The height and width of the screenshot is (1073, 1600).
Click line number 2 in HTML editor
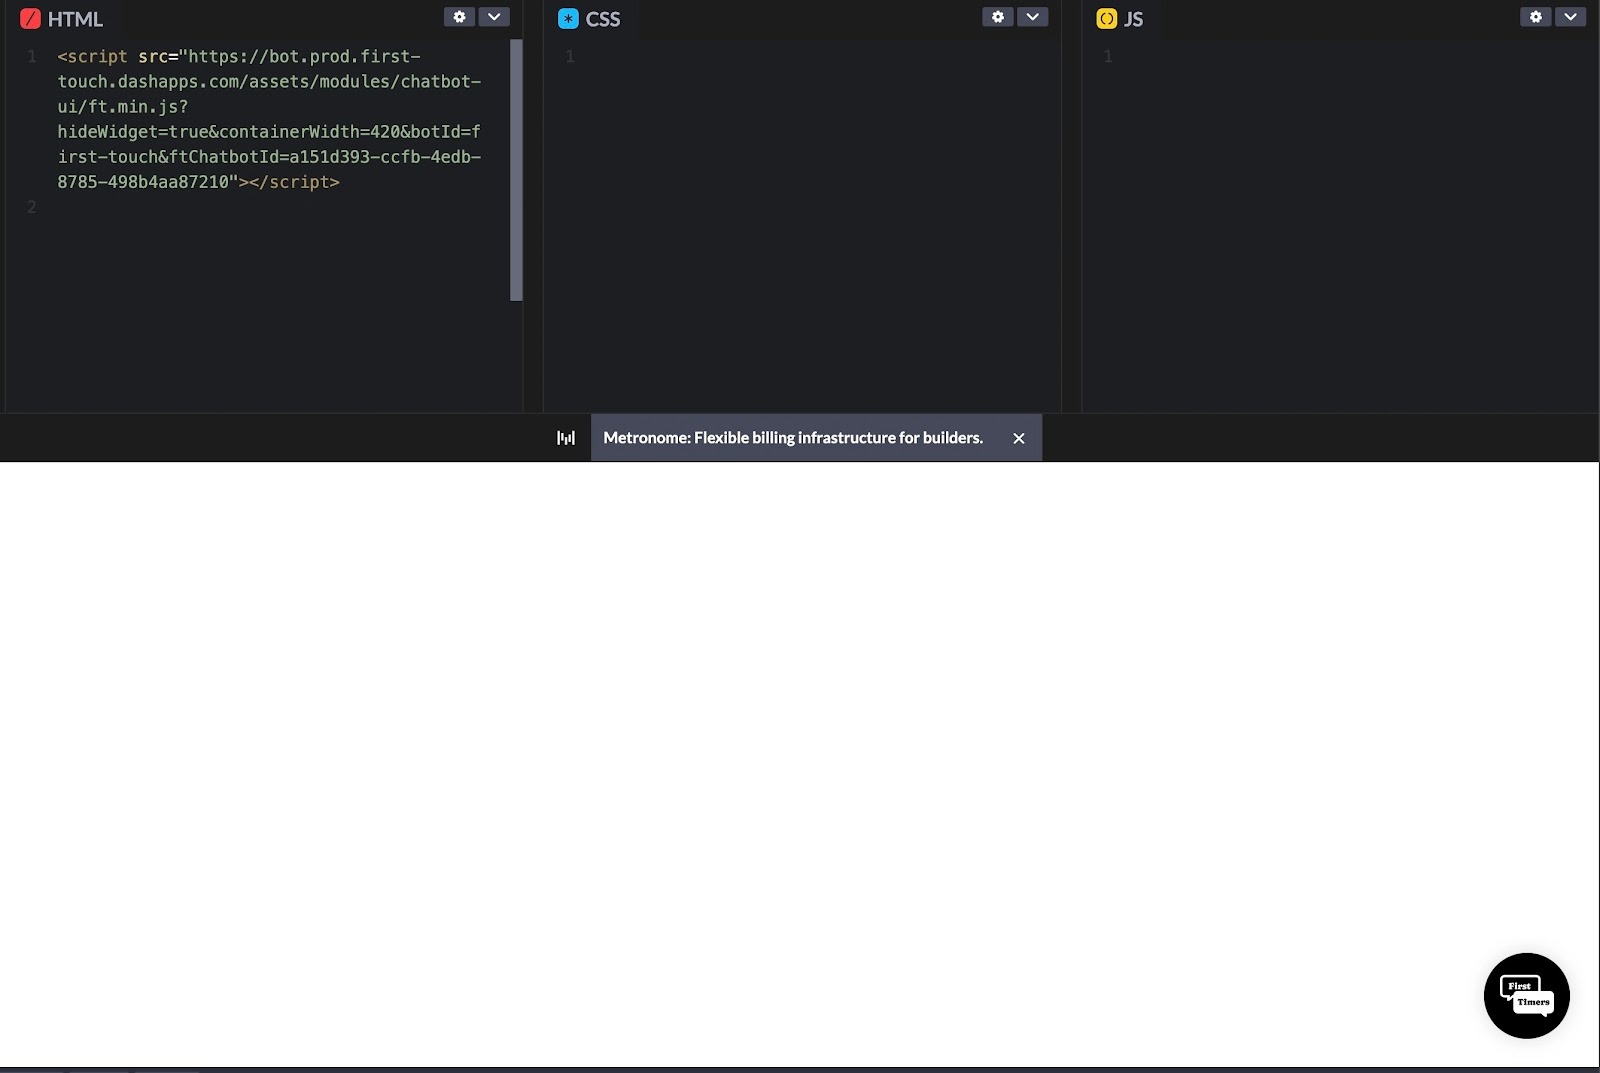pos(31,207)
